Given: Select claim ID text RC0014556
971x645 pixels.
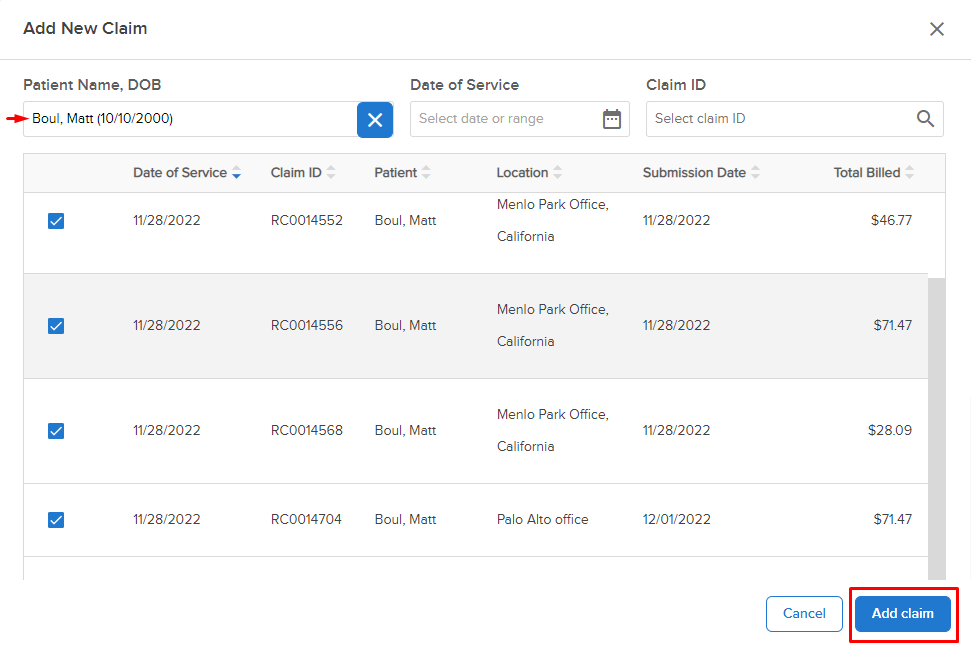Looking at the screenshot, I should [307, 326].
